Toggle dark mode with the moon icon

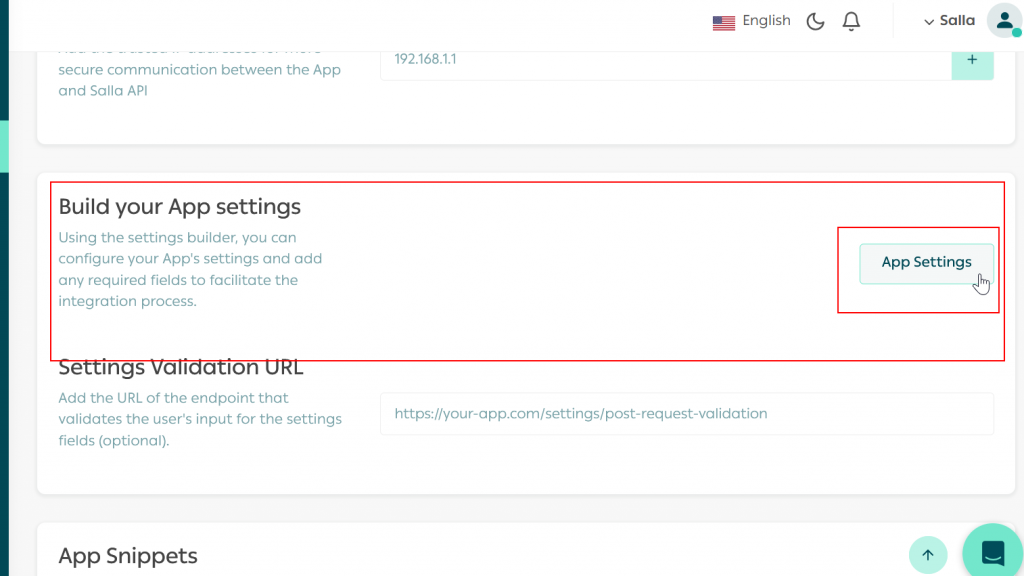coord(815,21)
